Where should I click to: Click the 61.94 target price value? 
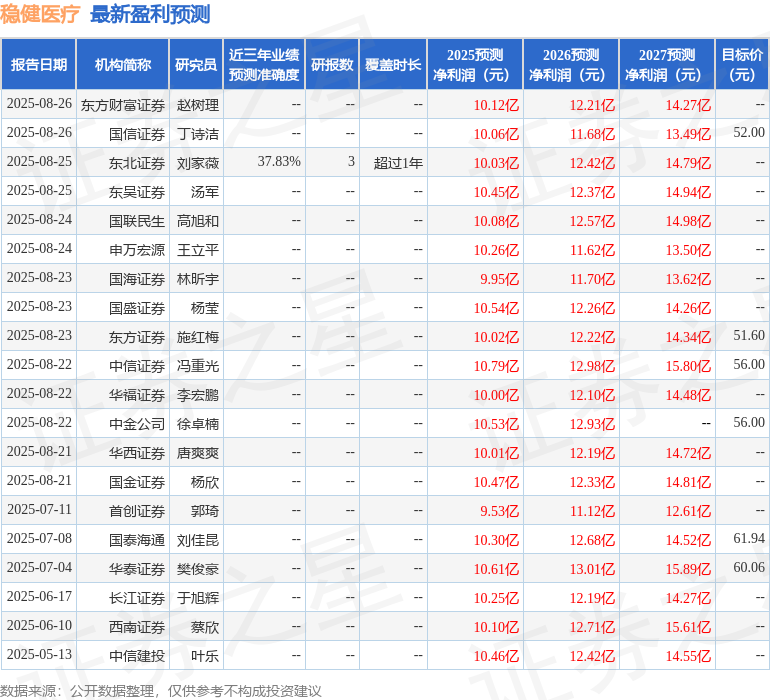(748, 539)
